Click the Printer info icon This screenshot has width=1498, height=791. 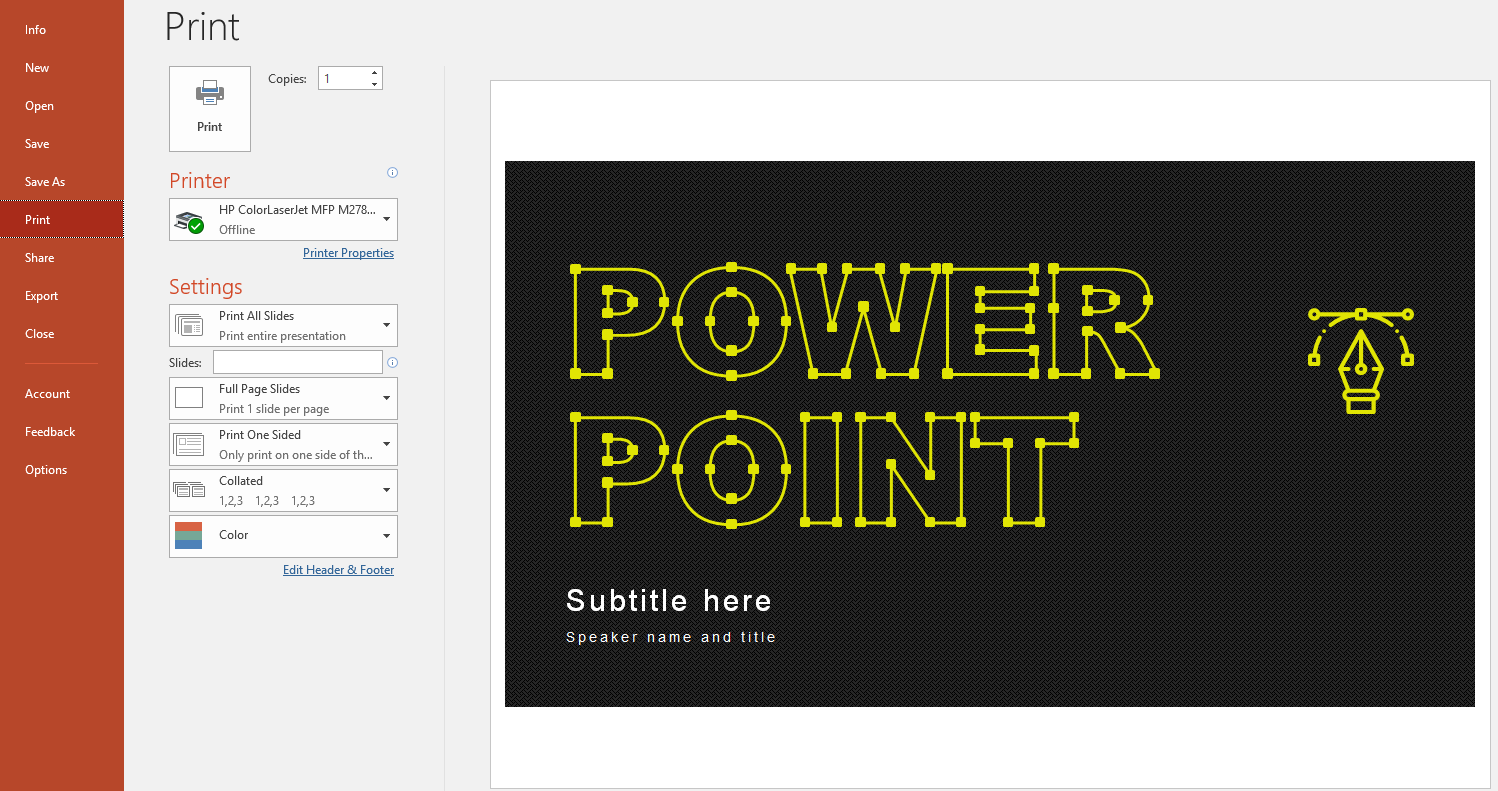click(x=392, y=173)
